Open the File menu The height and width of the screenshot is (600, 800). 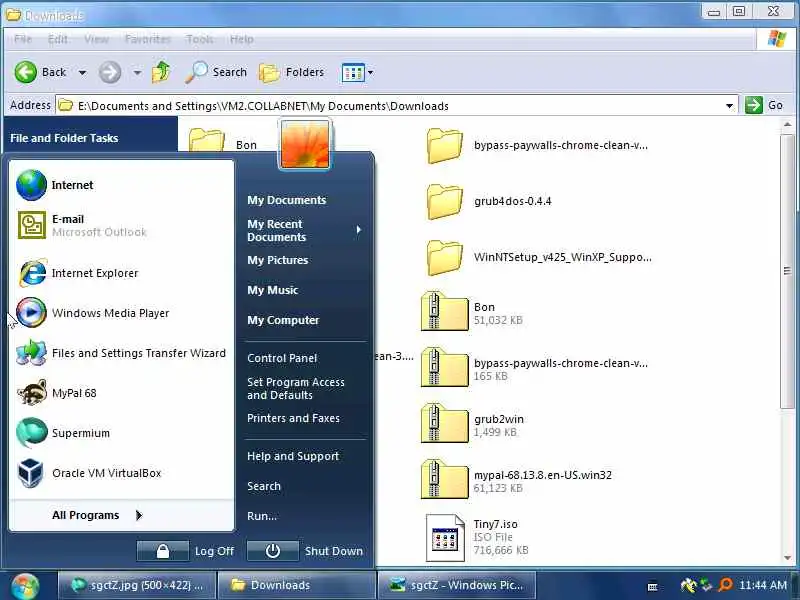tap(23, 39)
